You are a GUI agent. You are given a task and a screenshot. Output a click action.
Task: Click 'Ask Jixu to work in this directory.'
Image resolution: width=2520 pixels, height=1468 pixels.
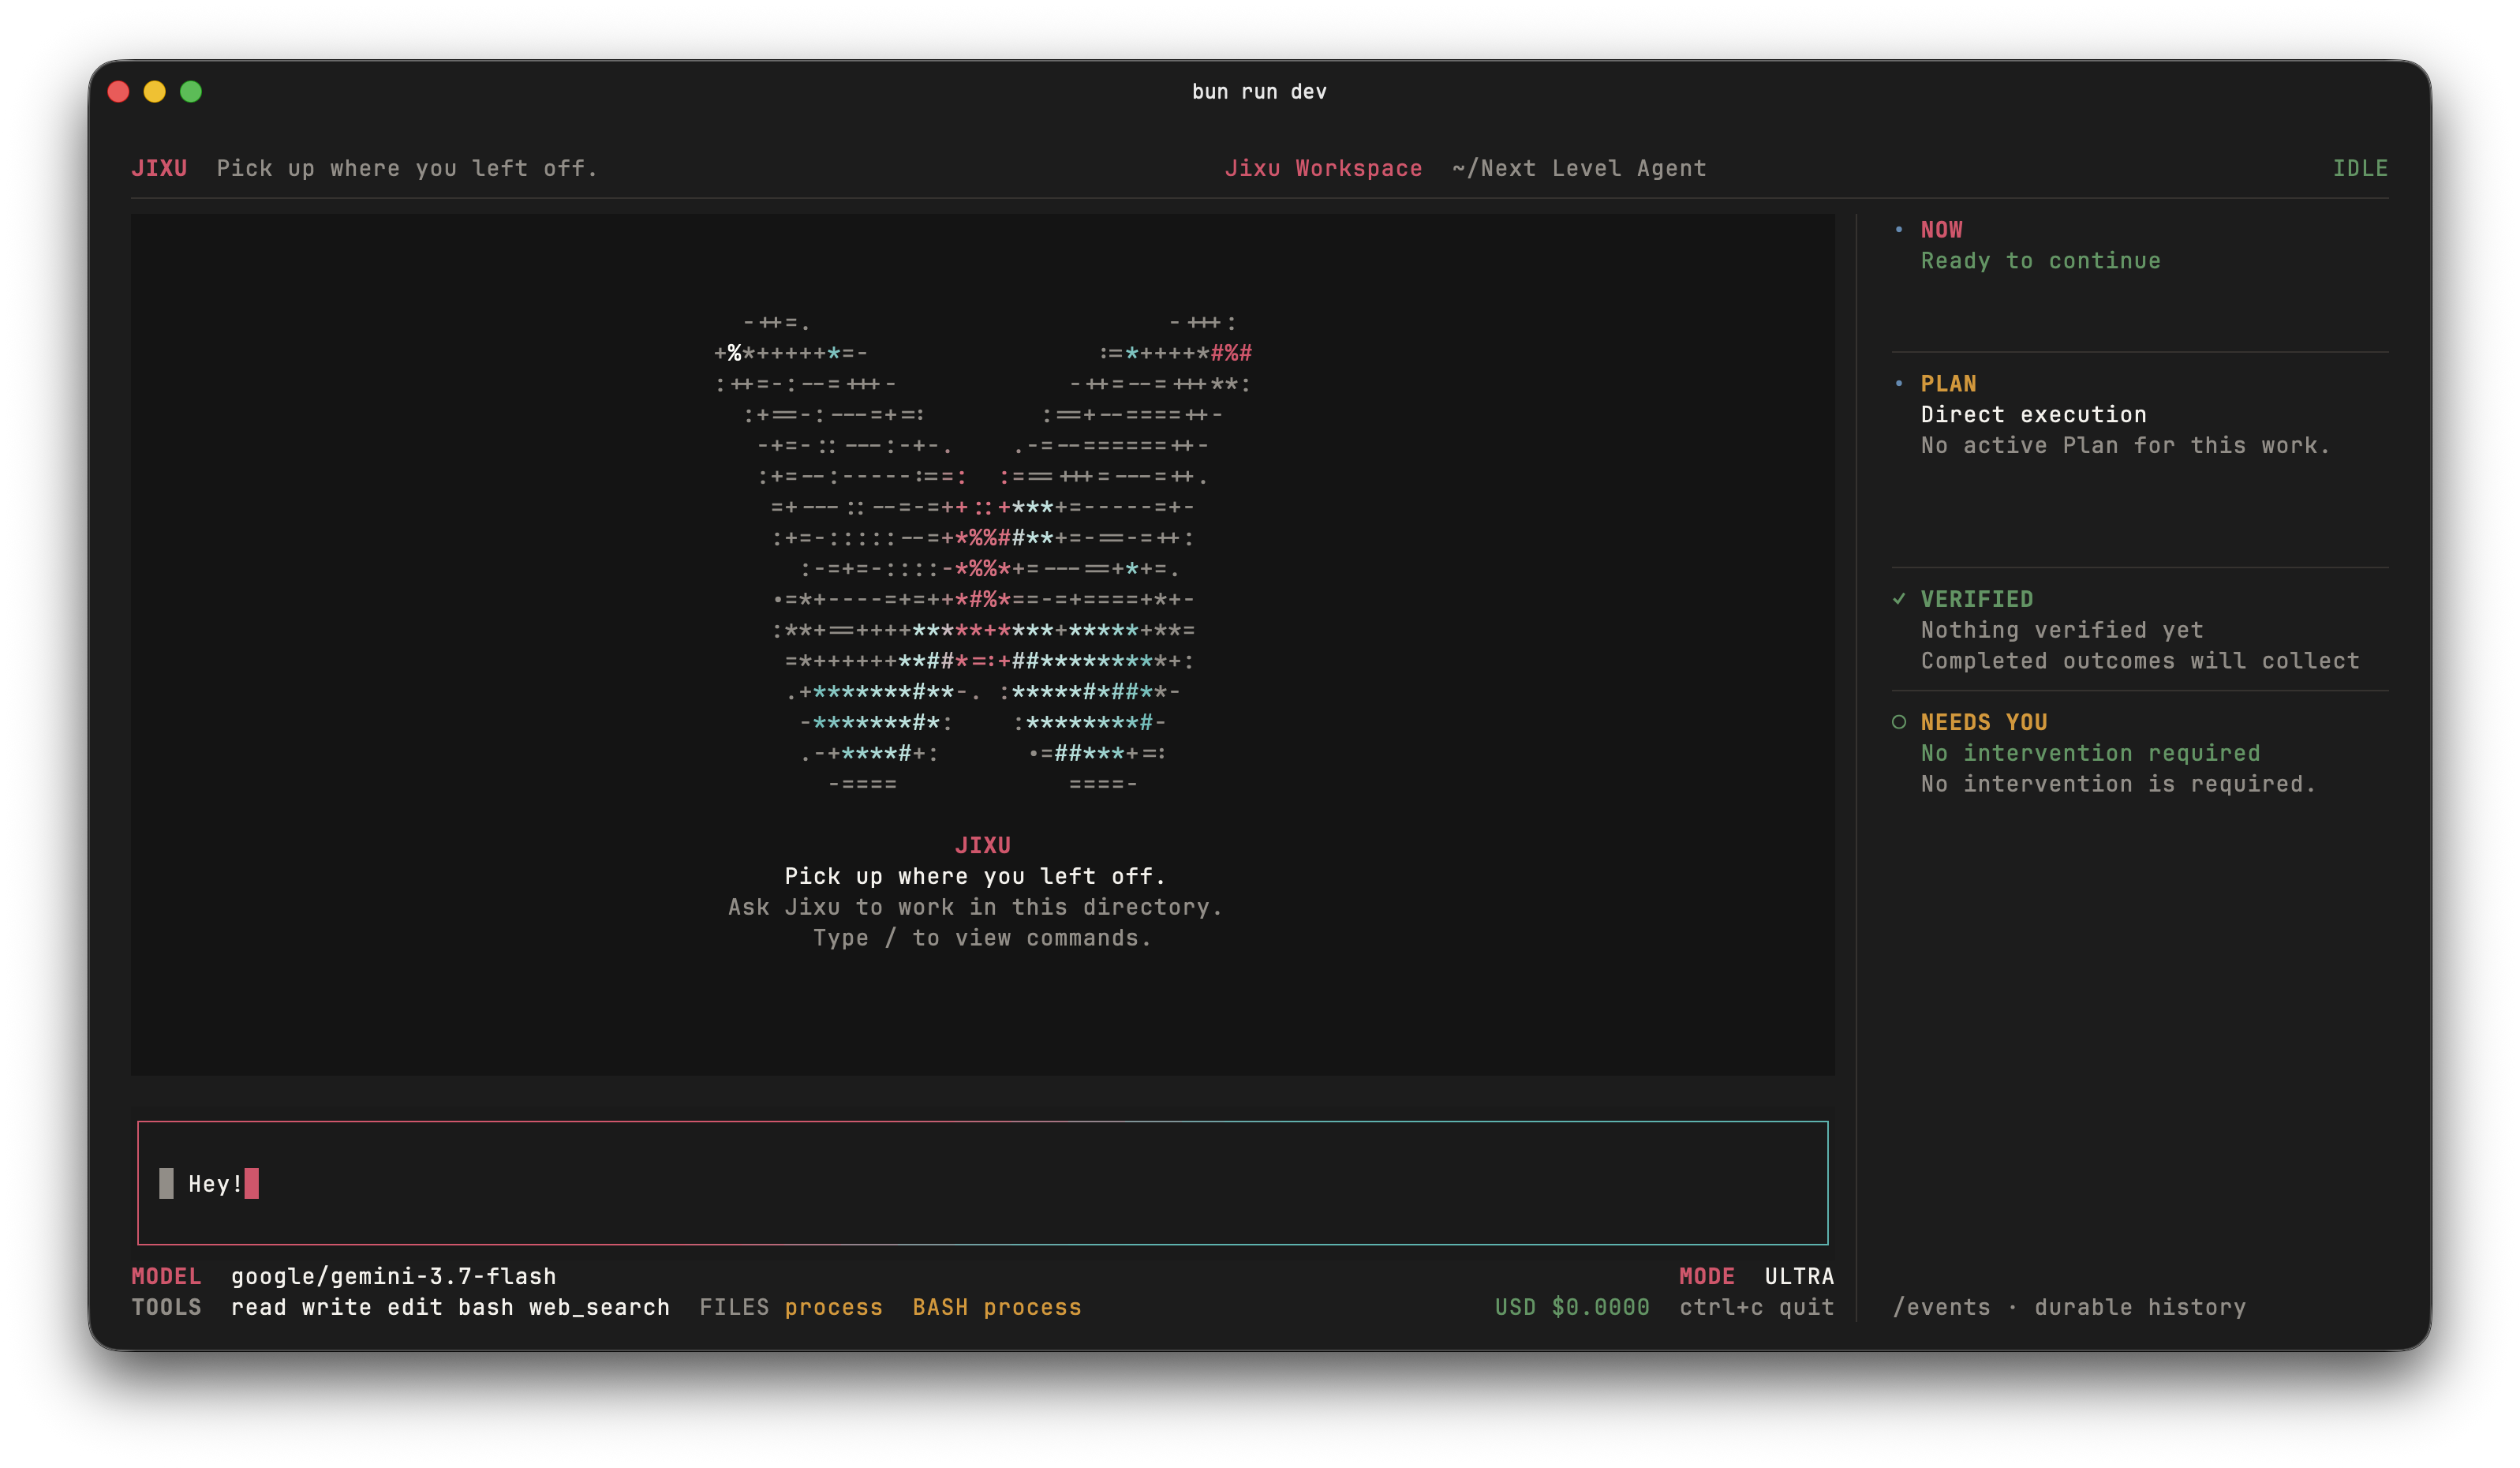pyautogui.click(x=975, y=907)
